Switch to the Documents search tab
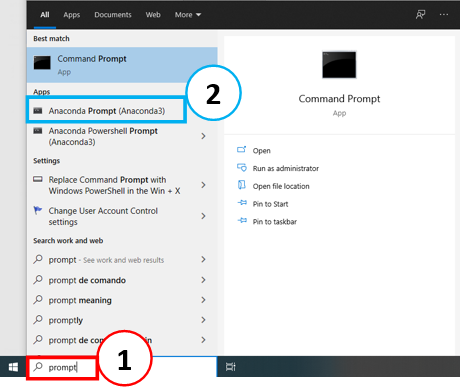460x387 pixels. click(x=113, y=15)
